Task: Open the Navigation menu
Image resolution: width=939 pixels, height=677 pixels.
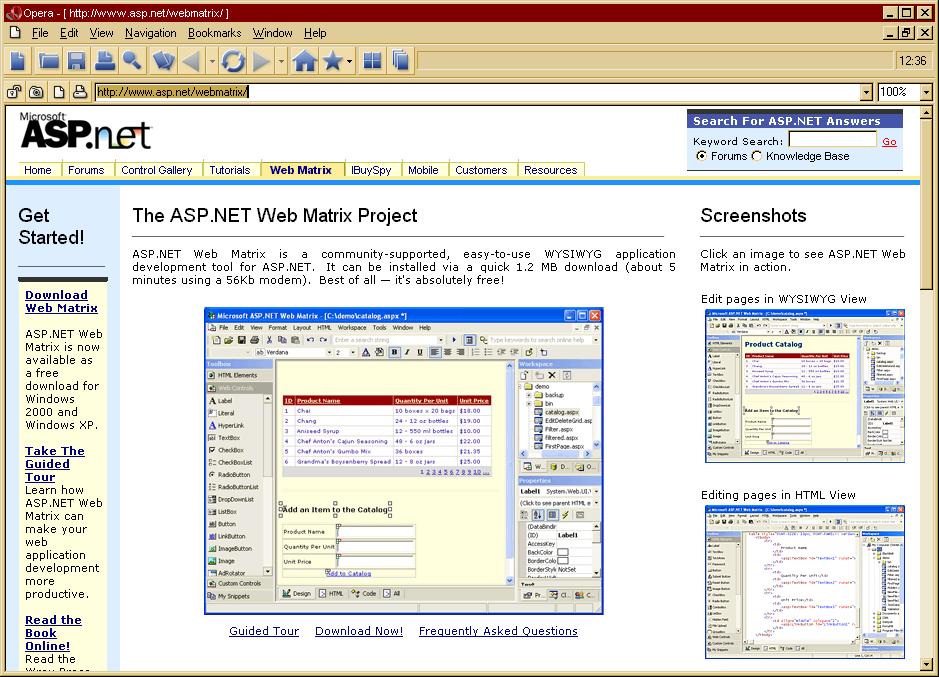Action: tap(150, 33)
